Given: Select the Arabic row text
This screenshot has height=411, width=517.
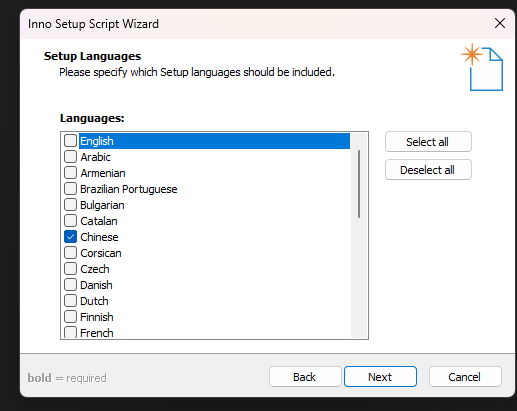Looking at the screenshot, I should (95, 157).
